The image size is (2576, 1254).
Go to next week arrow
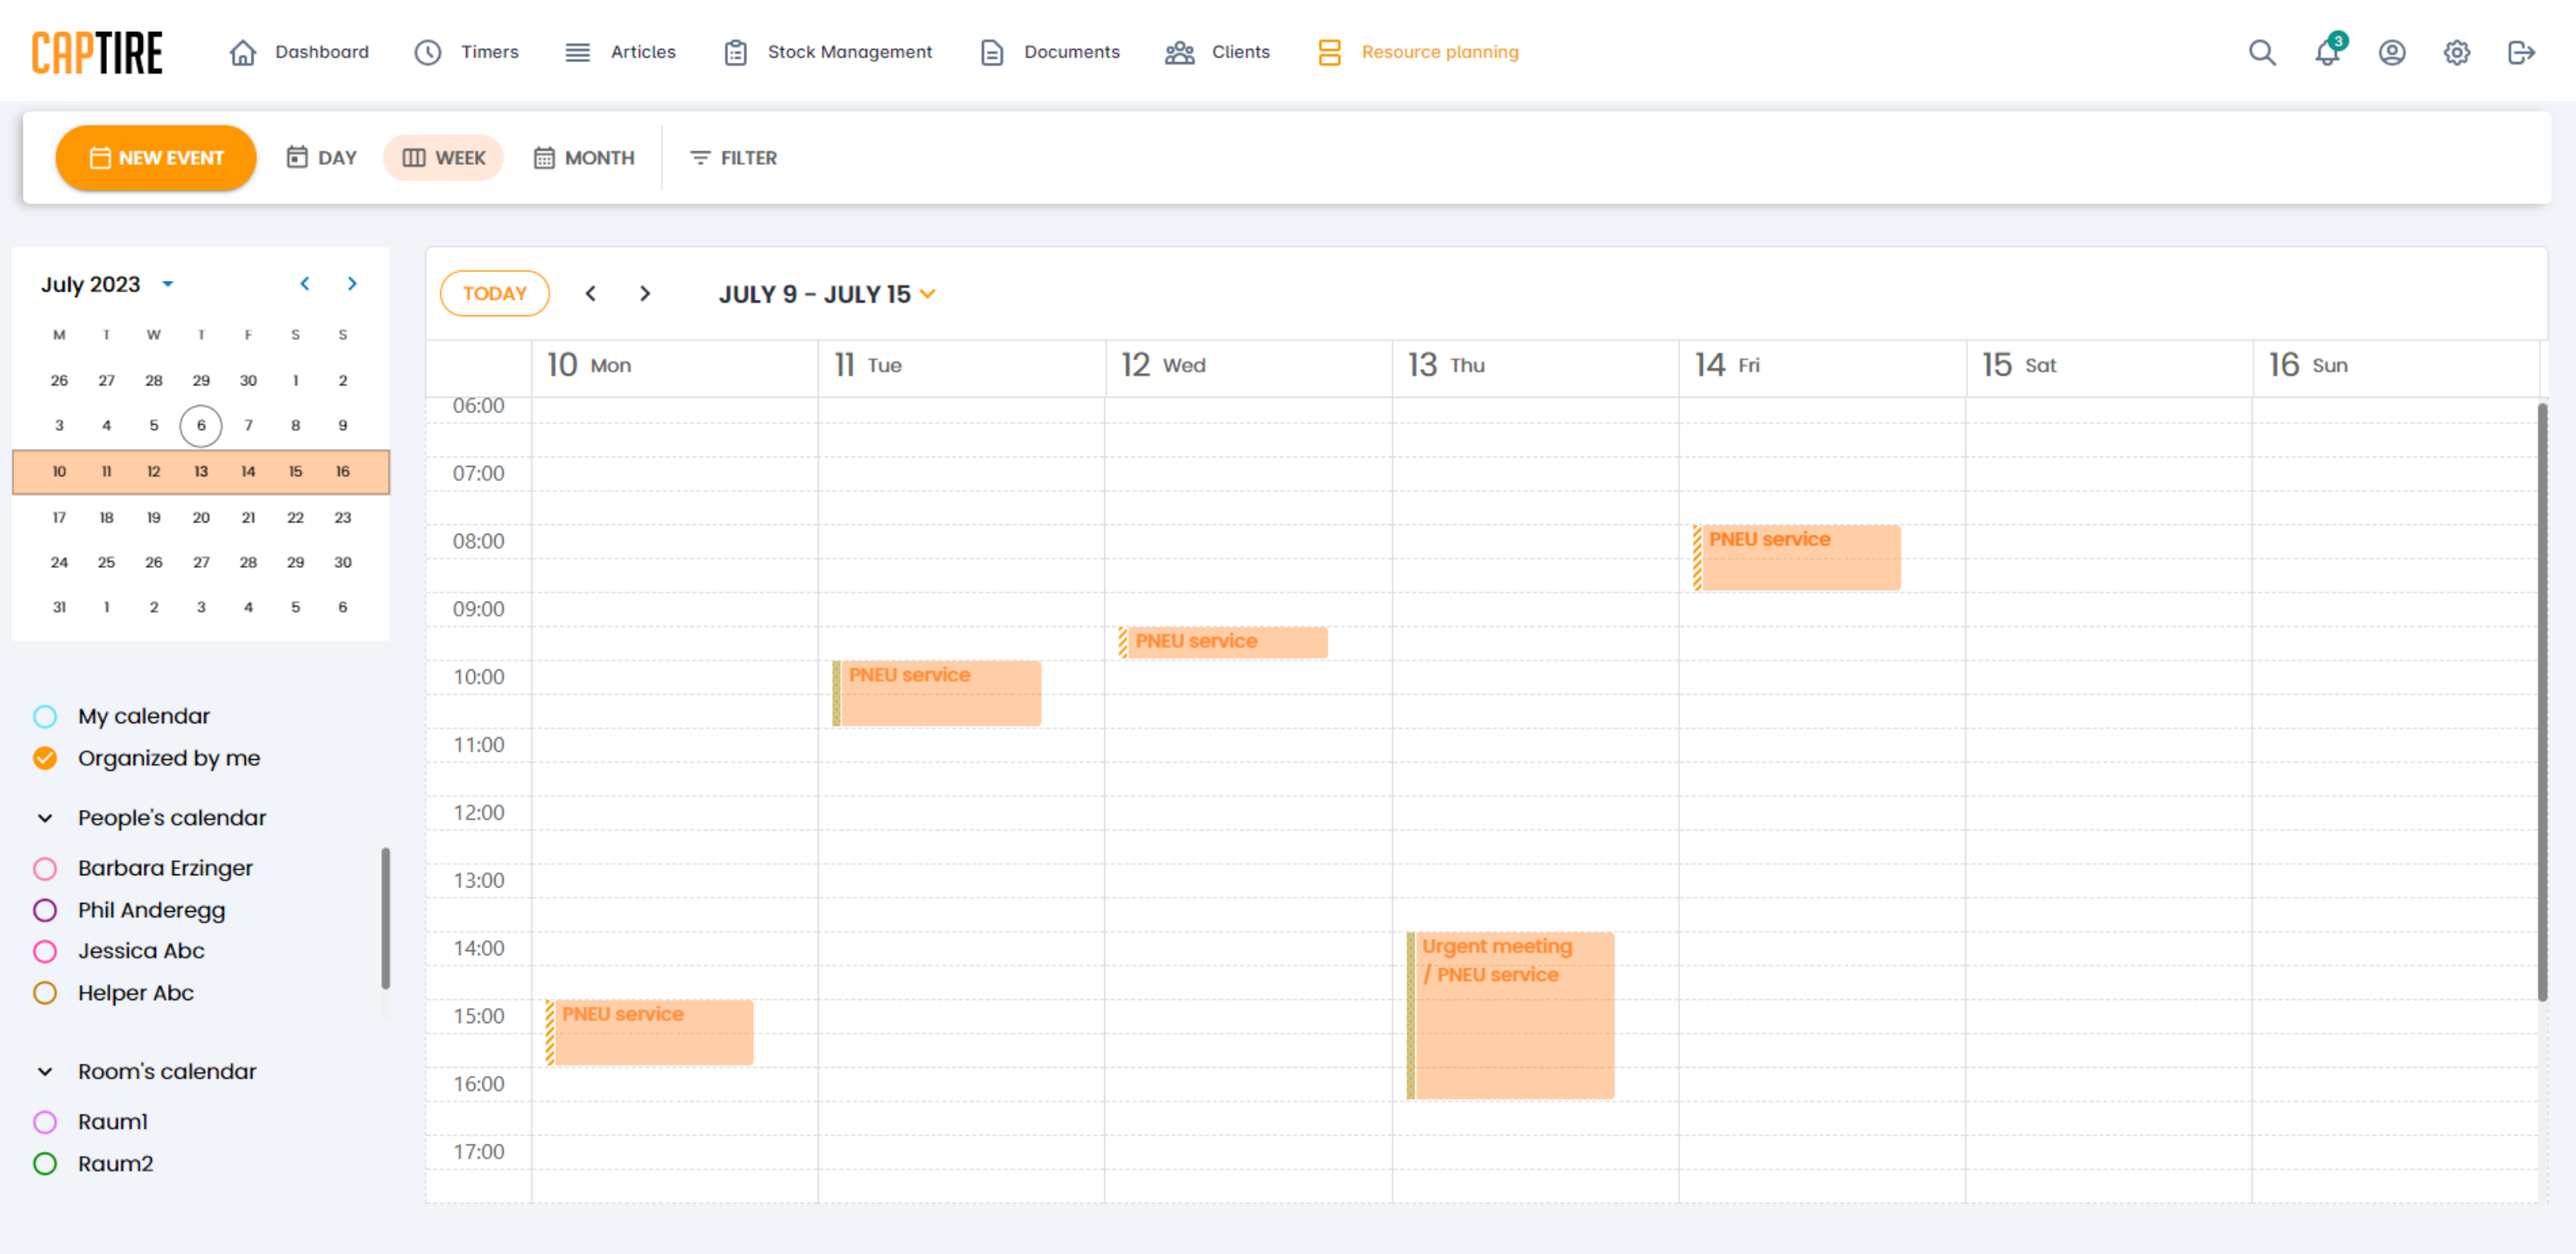645,293
